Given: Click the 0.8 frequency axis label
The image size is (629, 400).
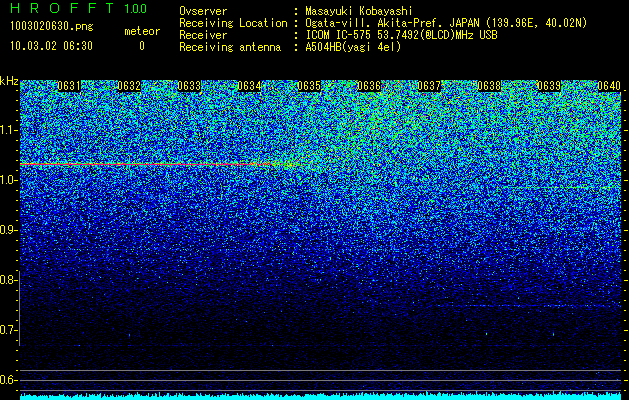Looking at the screenshot, I should point(9,280).
